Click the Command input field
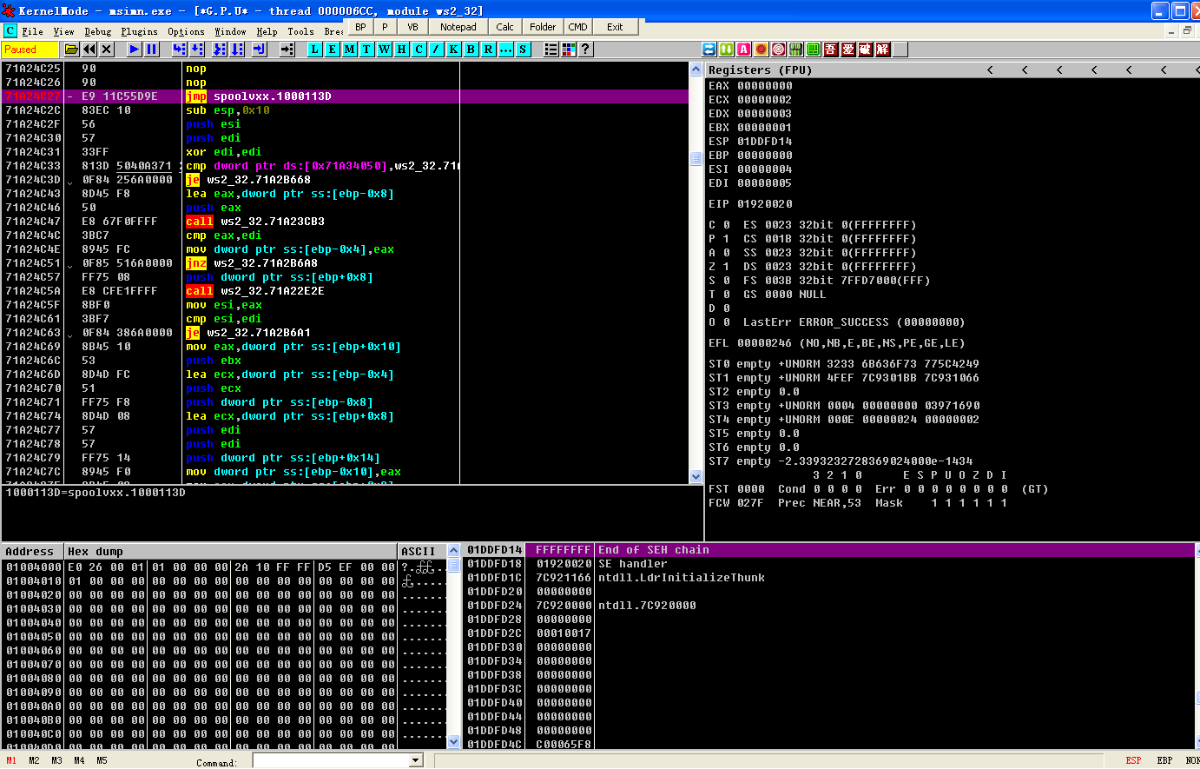The width and height of the screenshot is (1200, 769). click(331, 761)
